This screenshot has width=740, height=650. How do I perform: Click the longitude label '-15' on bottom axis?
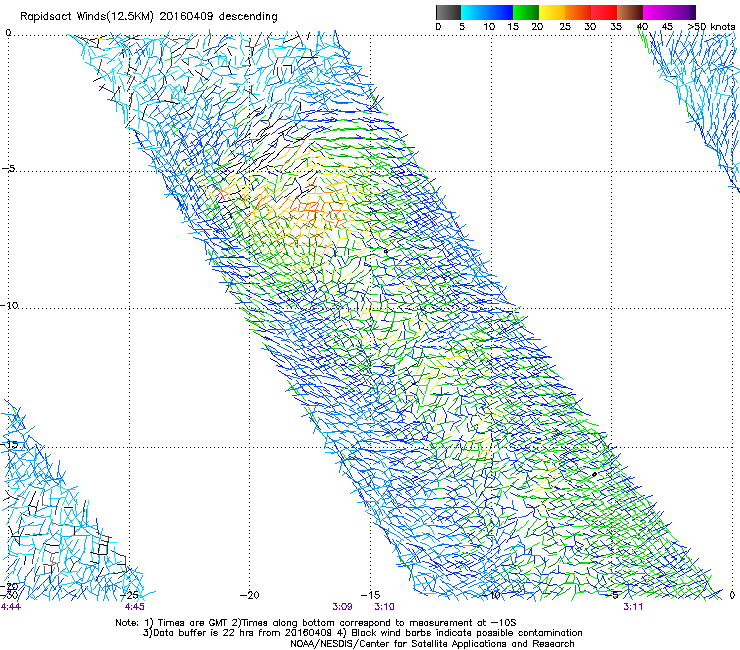pos(370,595)
